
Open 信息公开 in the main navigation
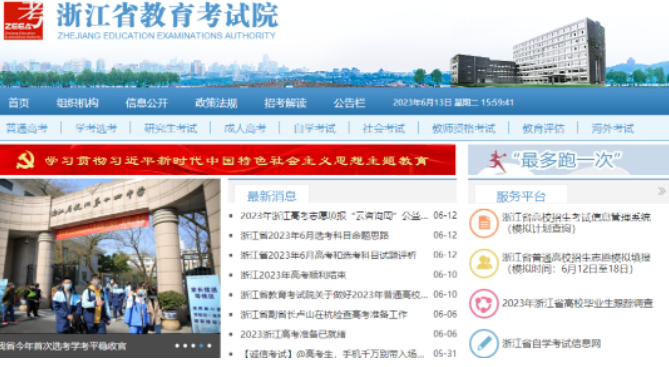(146, 103)
